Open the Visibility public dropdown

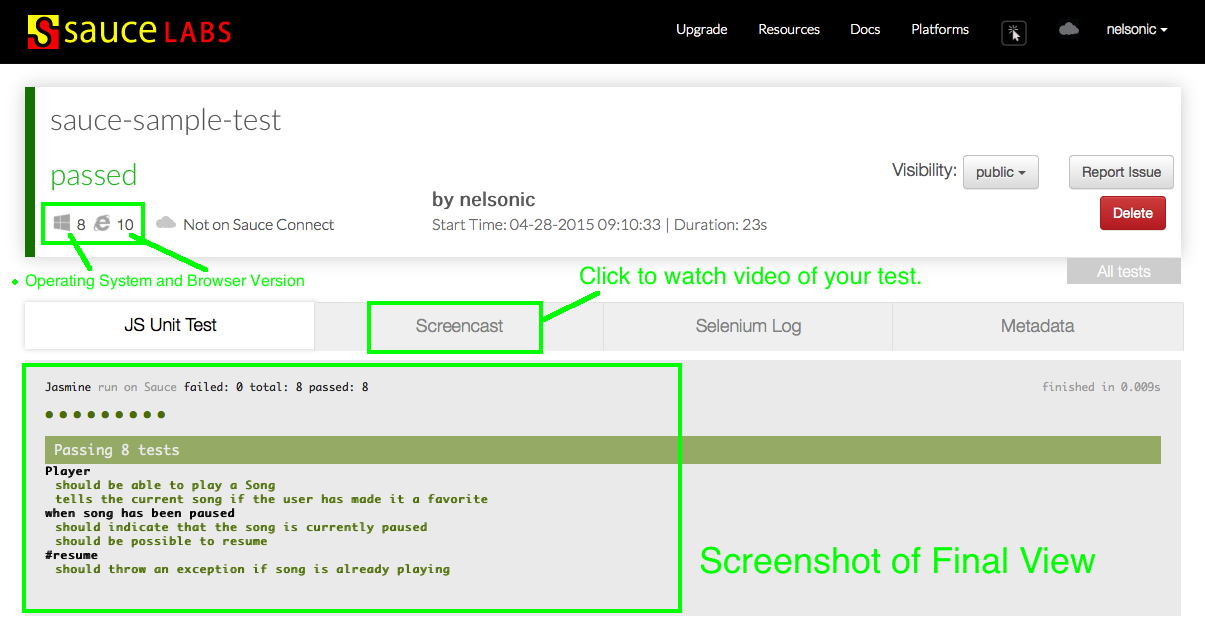coord(1001,172)
